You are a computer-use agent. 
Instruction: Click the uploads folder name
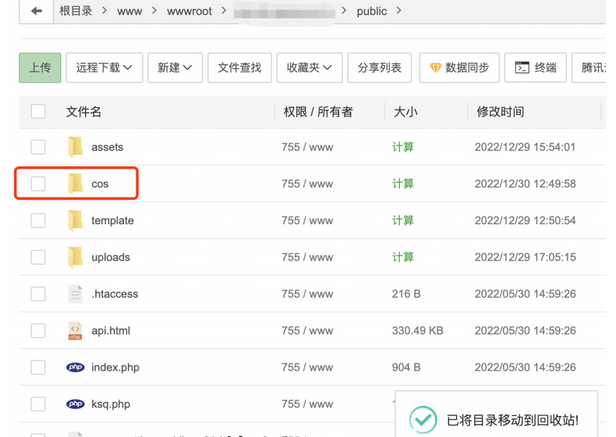click(110, 257)
